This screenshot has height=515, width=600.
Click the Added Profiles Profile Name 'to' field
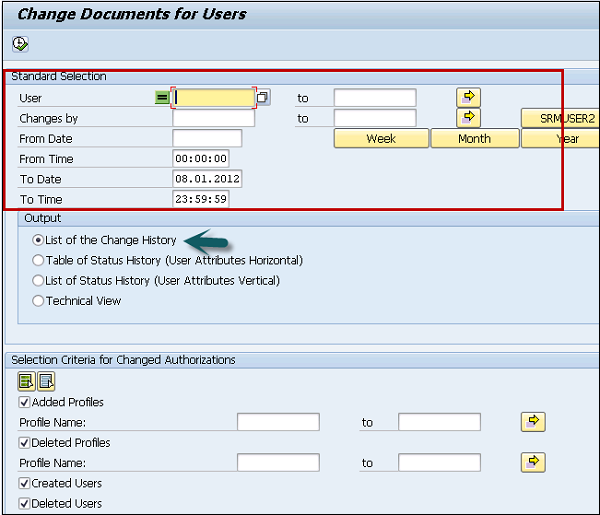(x=439, y=422)
